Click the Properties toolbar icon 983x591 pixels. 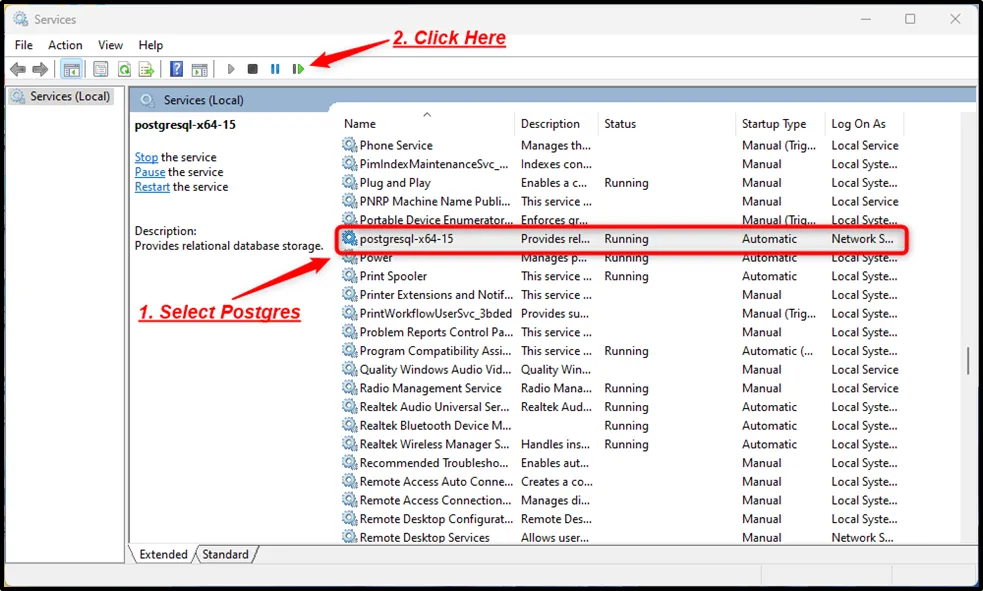(x=100, y=69)
